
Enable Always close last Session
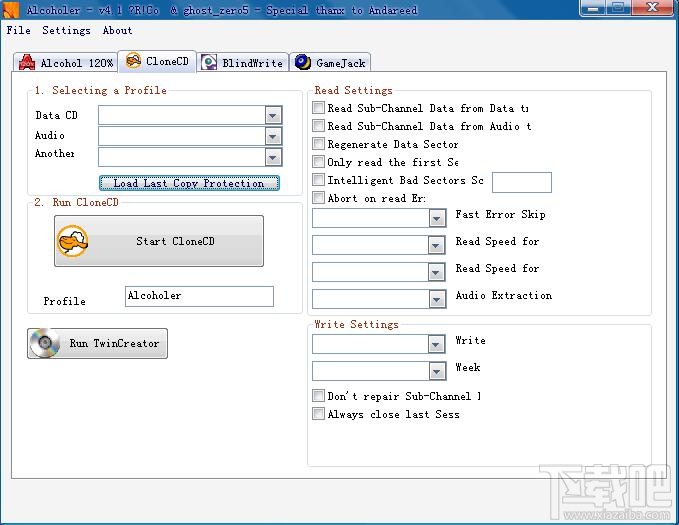click(x=318, y=414)
